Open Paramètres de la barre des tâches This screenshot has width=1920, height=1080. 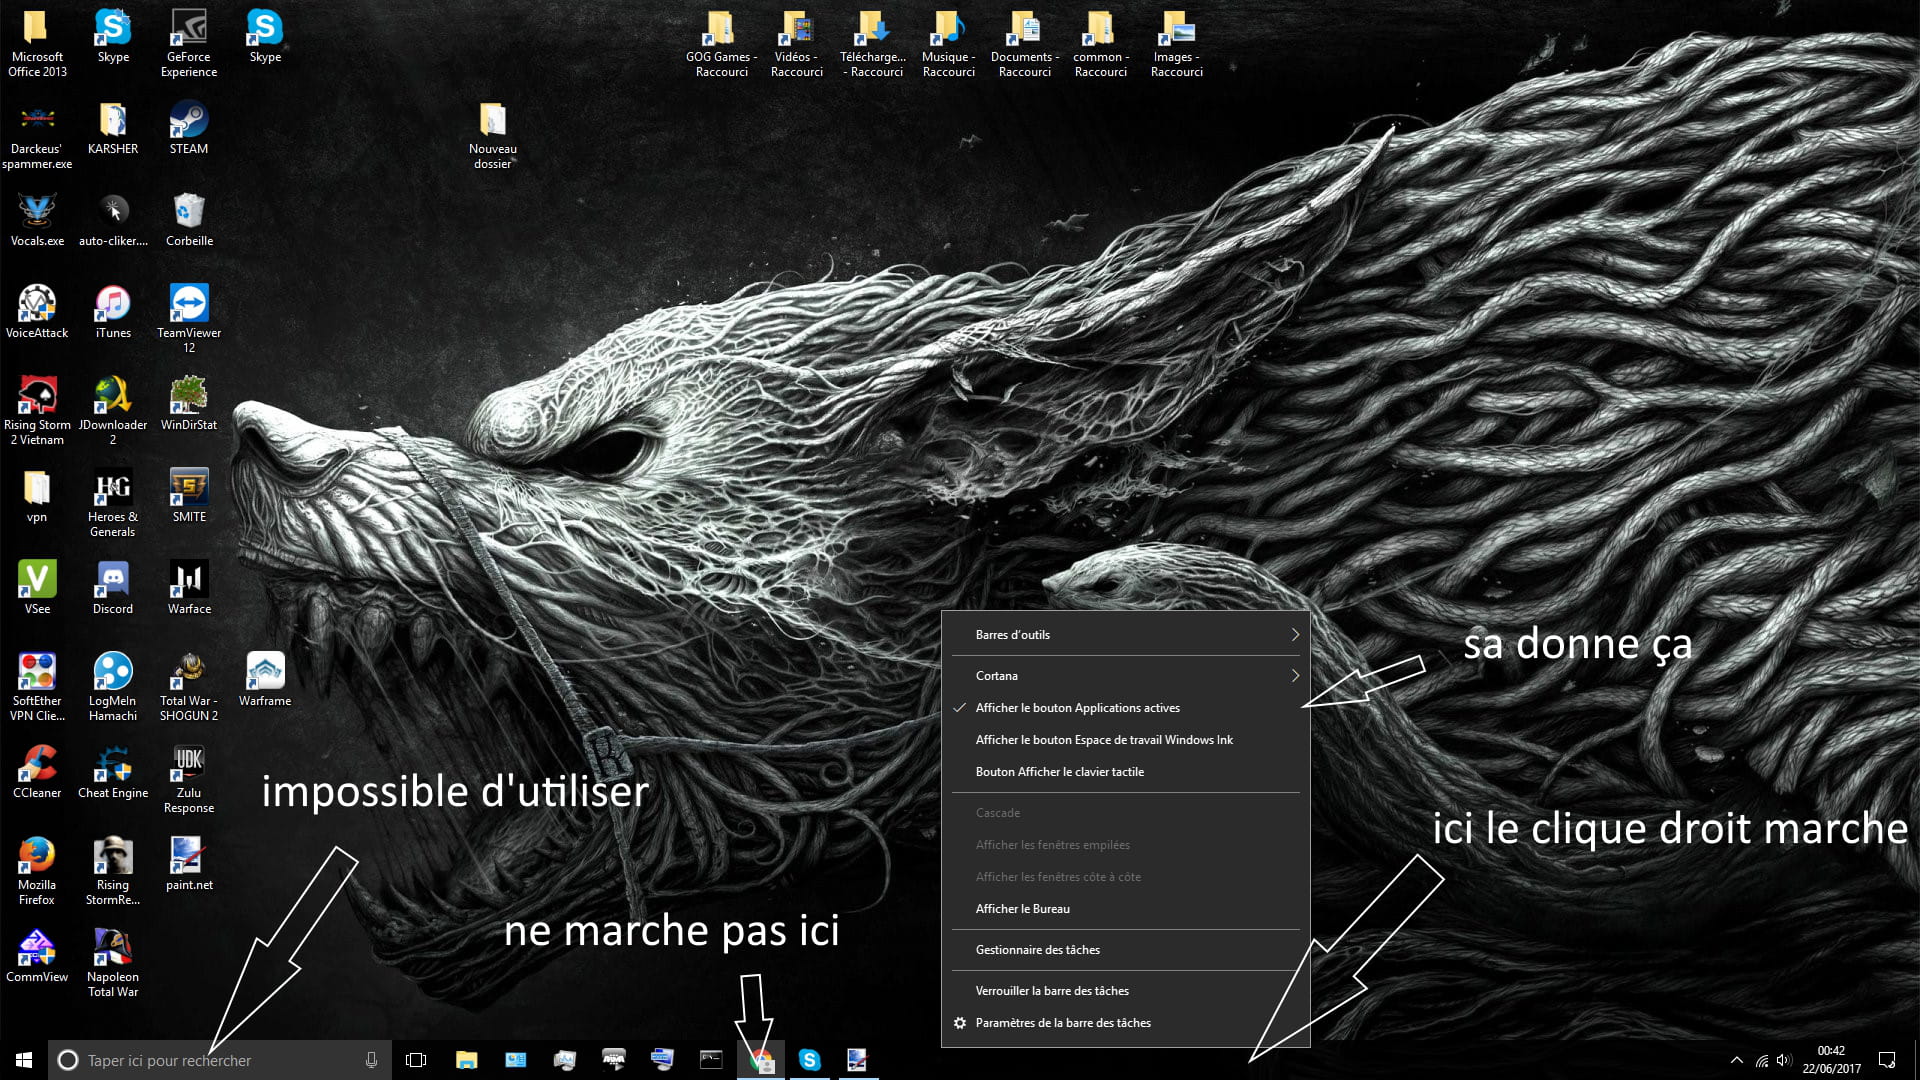pos(1125,1023)
